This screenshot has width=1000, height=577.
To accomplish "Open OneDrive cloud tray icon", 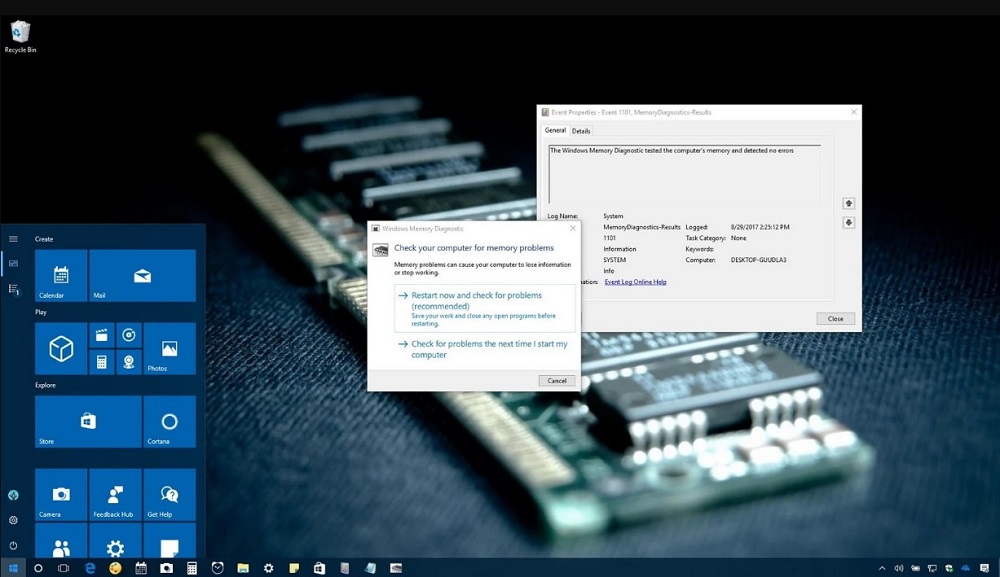I will pos(966,568).
